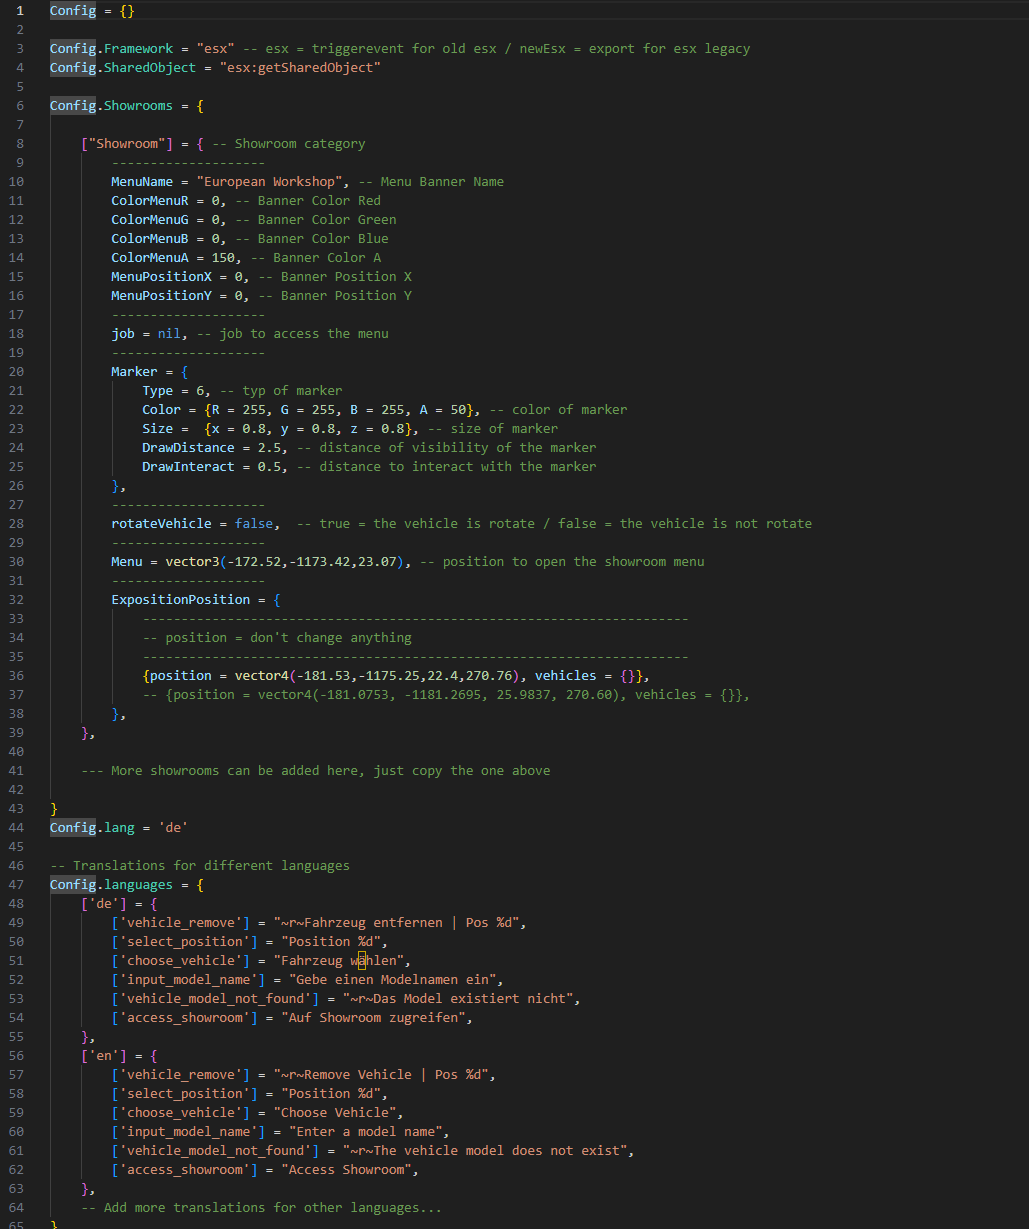Viewport: 1029px width, 1229px height.
Task: Click the ['en'] language table key
Action: 103,1054
